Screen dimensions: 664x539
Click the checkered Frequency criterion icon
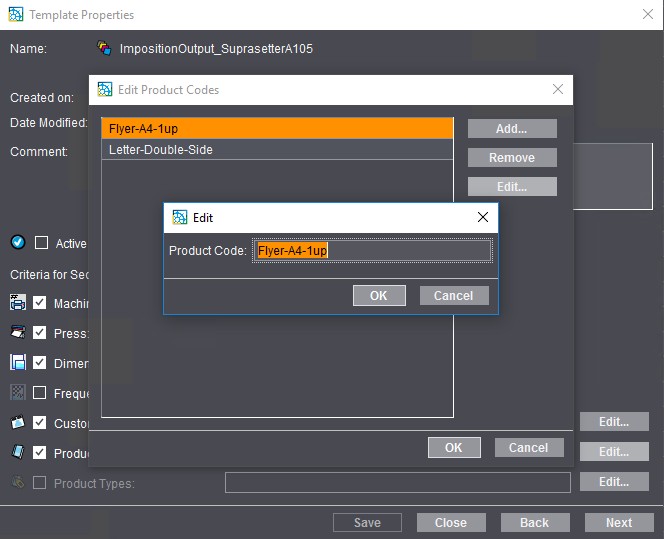pos(18,393)
